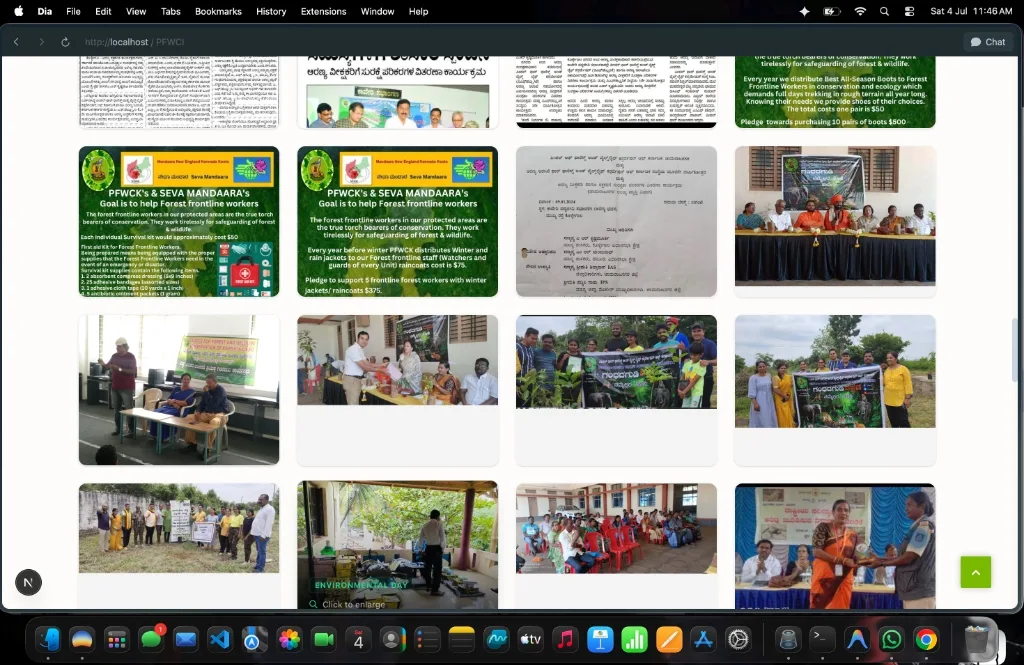The height and width of the screenshot is (665, 1024).
Task: Click the sparkle icon in menu bar
Action: [805, 11]
